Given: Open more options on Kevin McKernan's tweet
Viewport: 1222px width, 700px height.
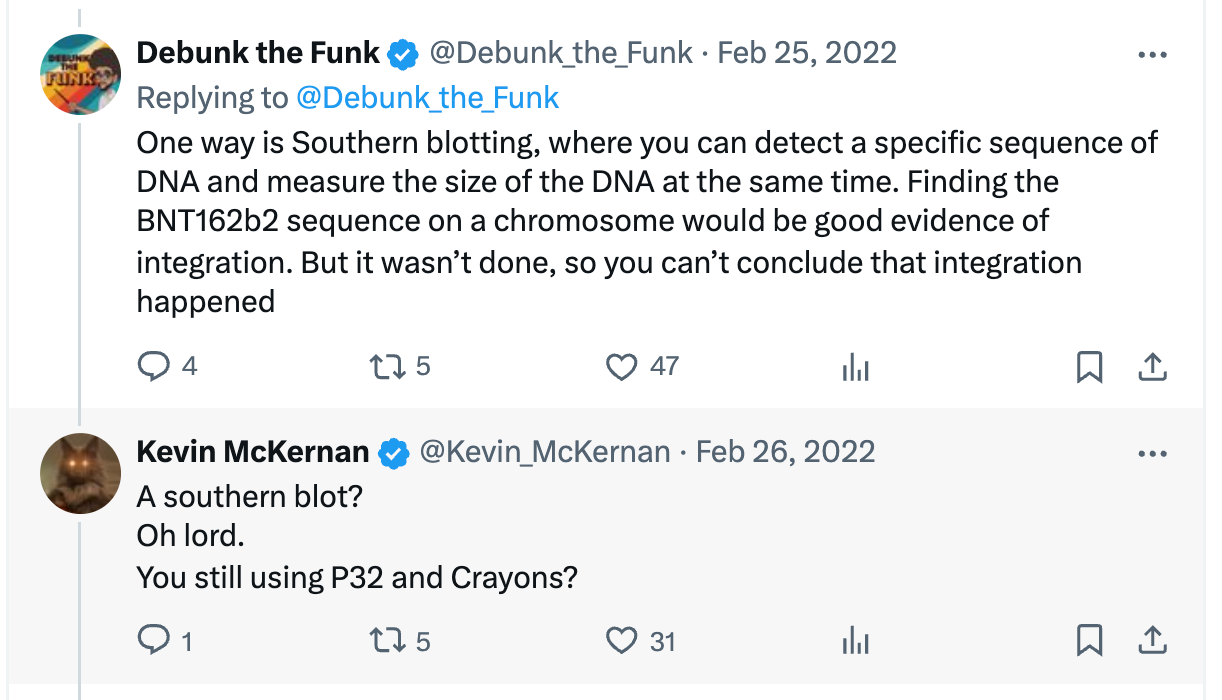Looking at the screenshot, I should coord(1153,453).
